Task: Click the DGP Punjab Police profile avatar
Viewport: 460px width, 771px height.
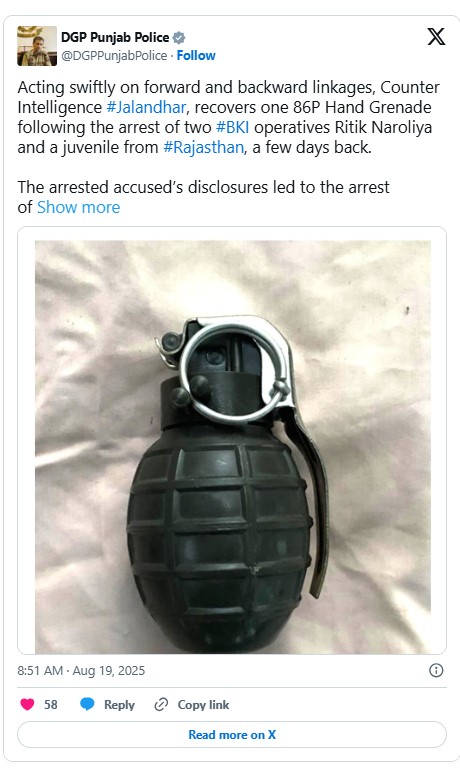Action: click(37, 46)
